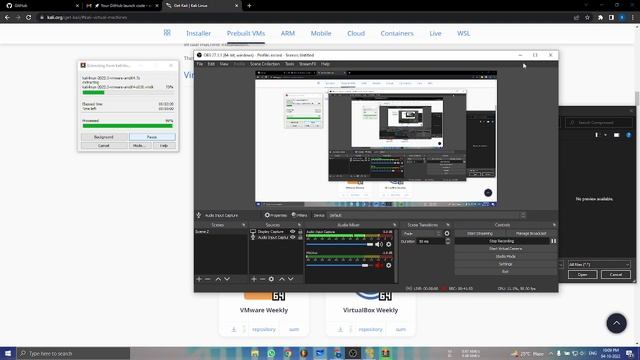
Task: Click Start Streaming in OBS Controls
Action: coord(480,233)
